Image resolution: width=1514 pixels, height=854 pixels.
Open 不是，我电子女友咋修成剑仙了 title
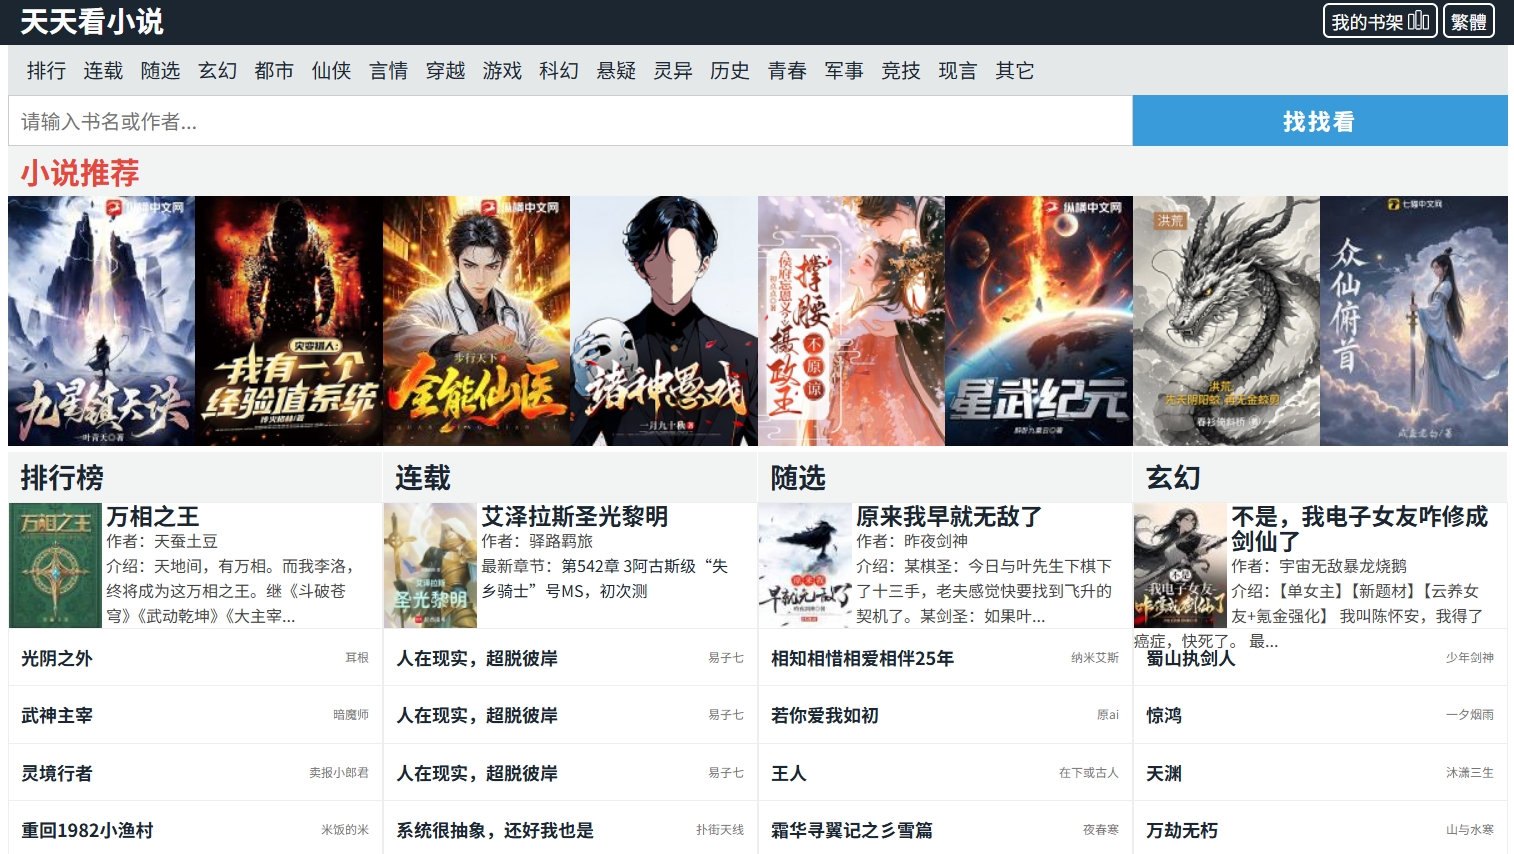[1360, 529]
